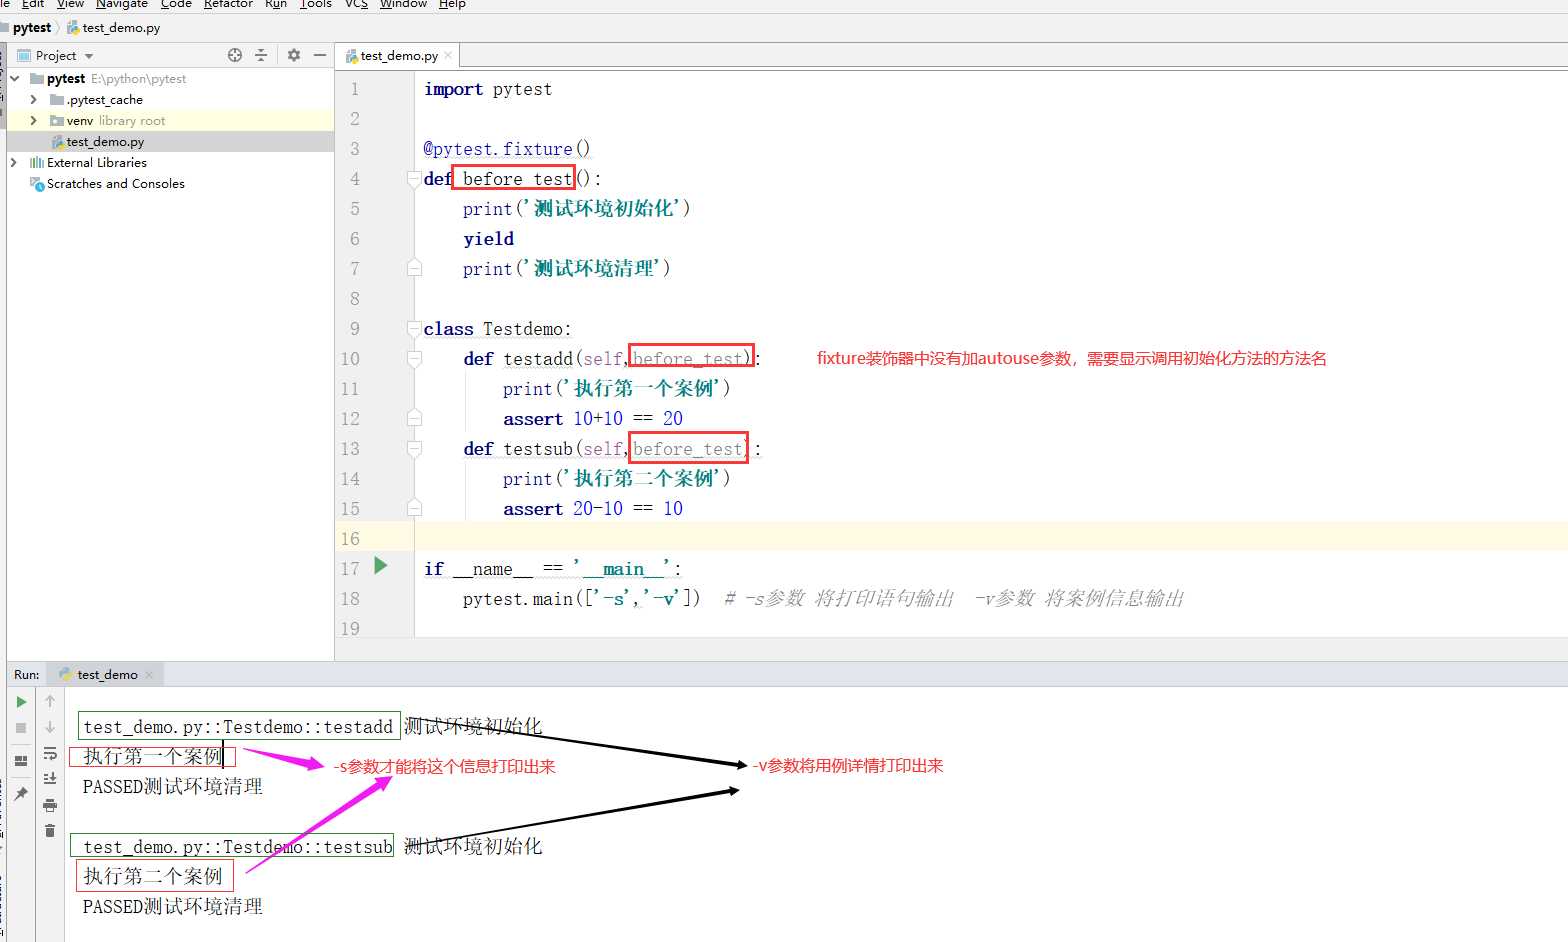This screenshot has height=942, width=1568.
Task: Fold the before_test function at line 4
Action: click(x=414, y=179)
